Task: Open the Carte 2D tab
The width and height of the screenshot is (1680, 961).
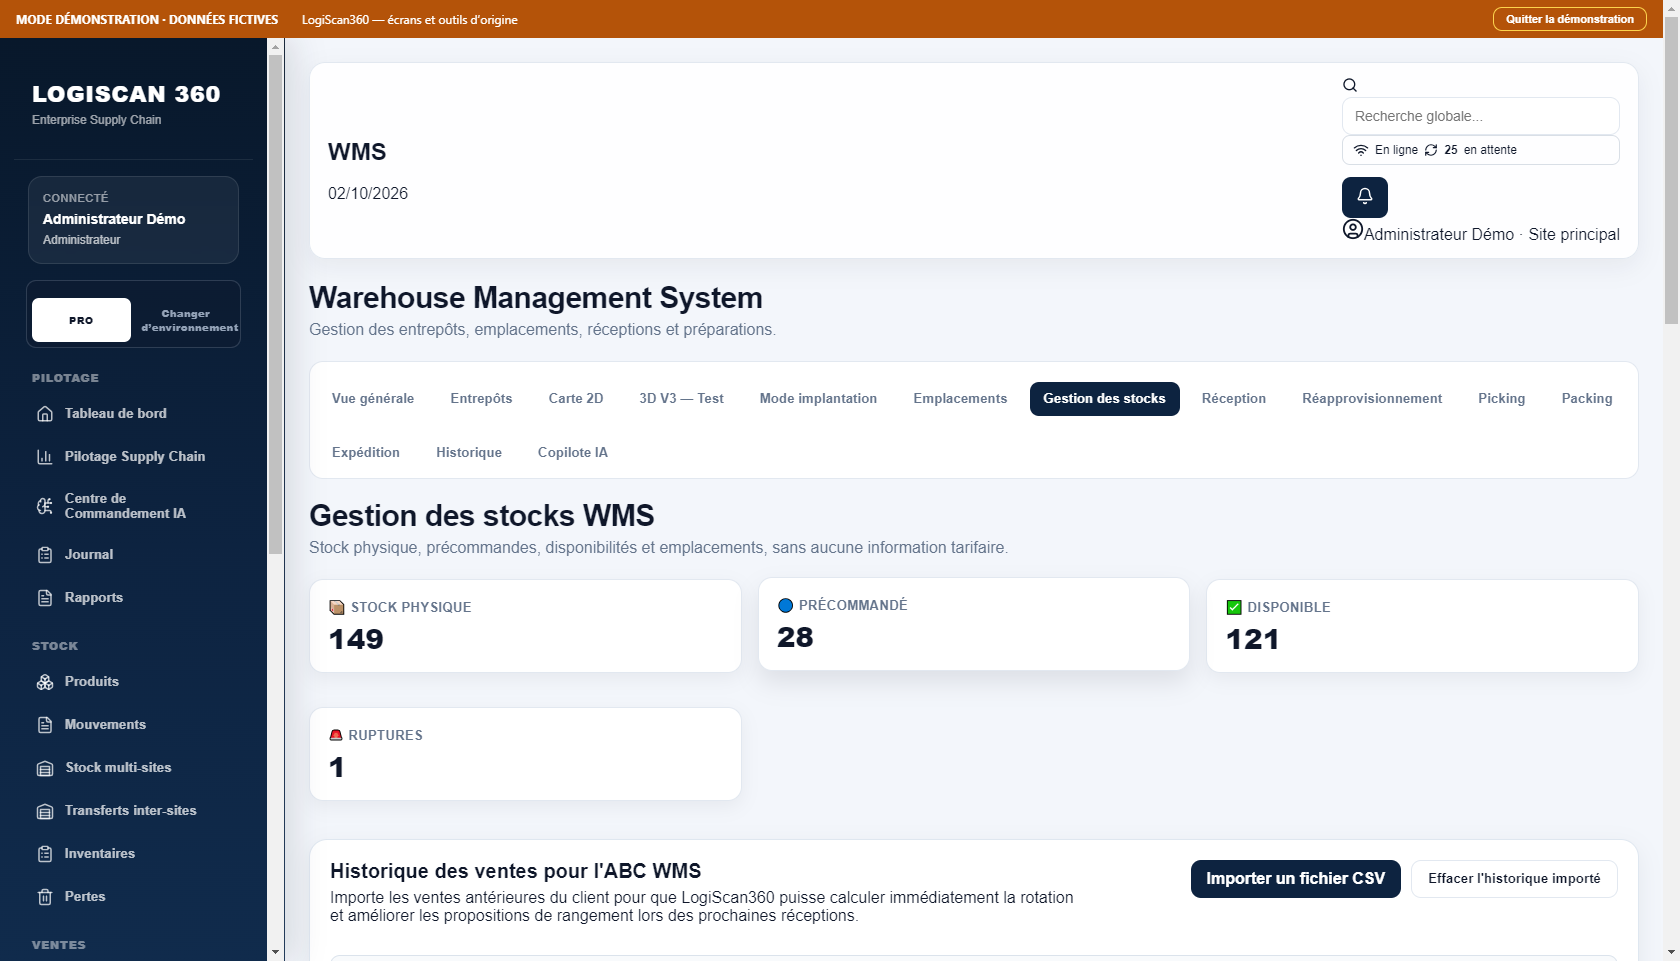Action: click(576, 398)
